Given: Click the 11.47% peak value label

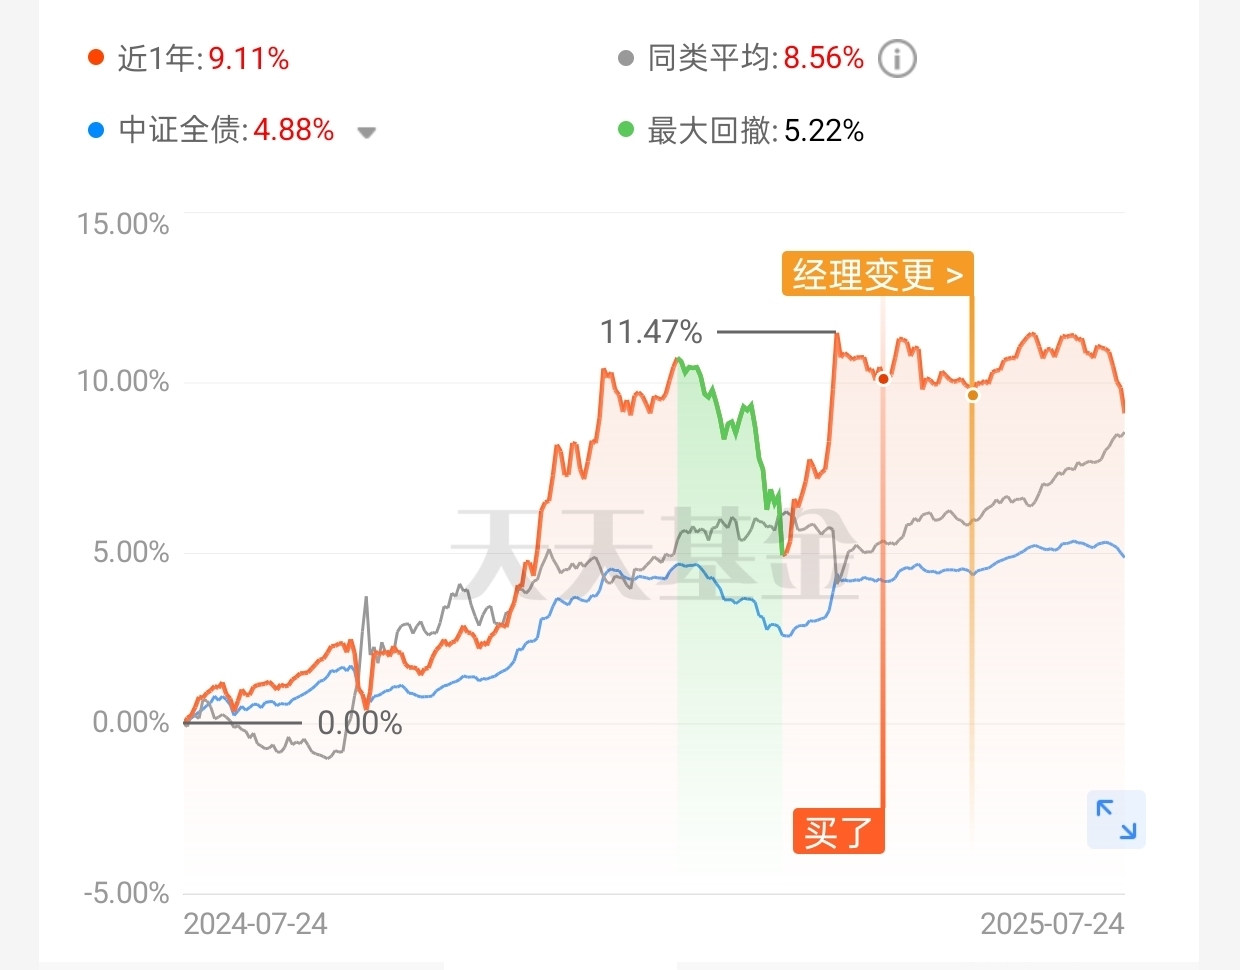Looking at the screenshot, I should click(x=651, y=332).
